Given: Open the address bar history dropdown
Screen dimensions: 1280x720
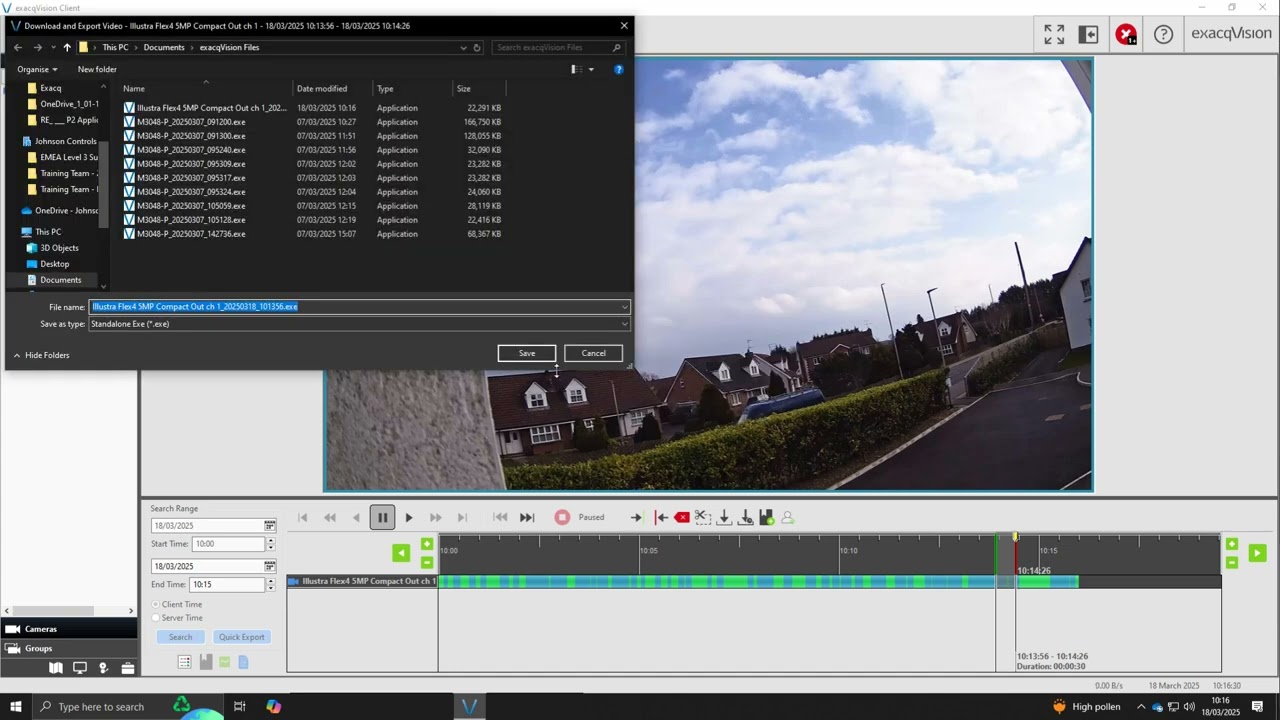Looking at the screenshot, I should pos(463,47).
